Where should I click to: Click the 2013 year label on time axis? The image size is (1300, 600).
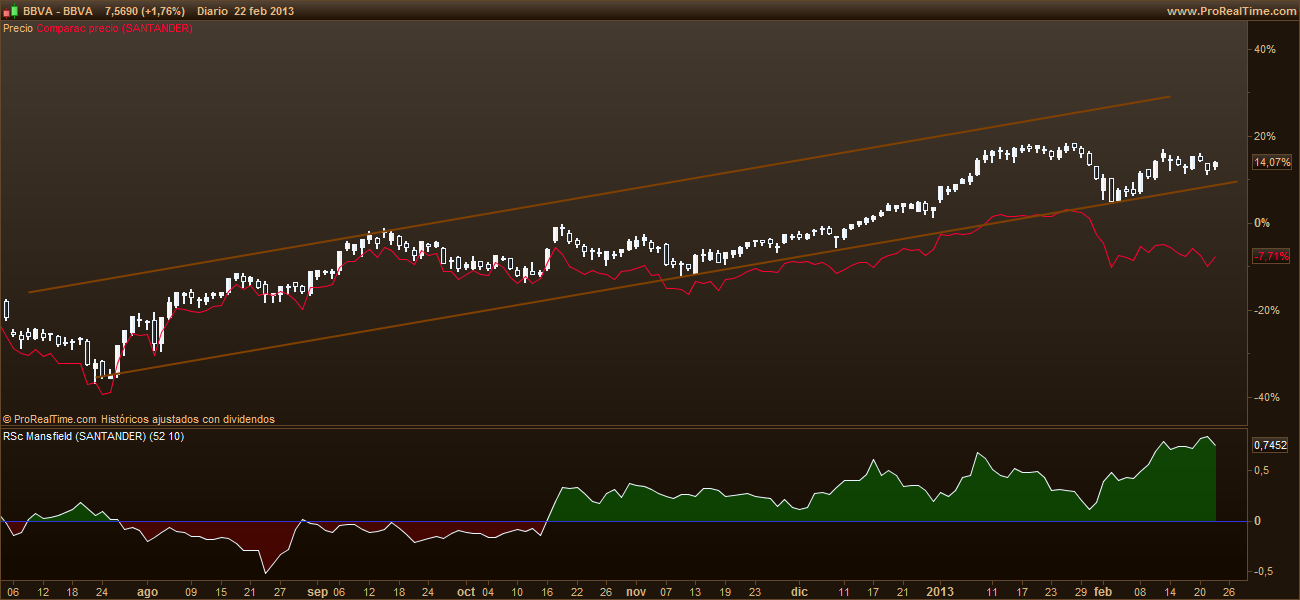click(x=938, y=591)
